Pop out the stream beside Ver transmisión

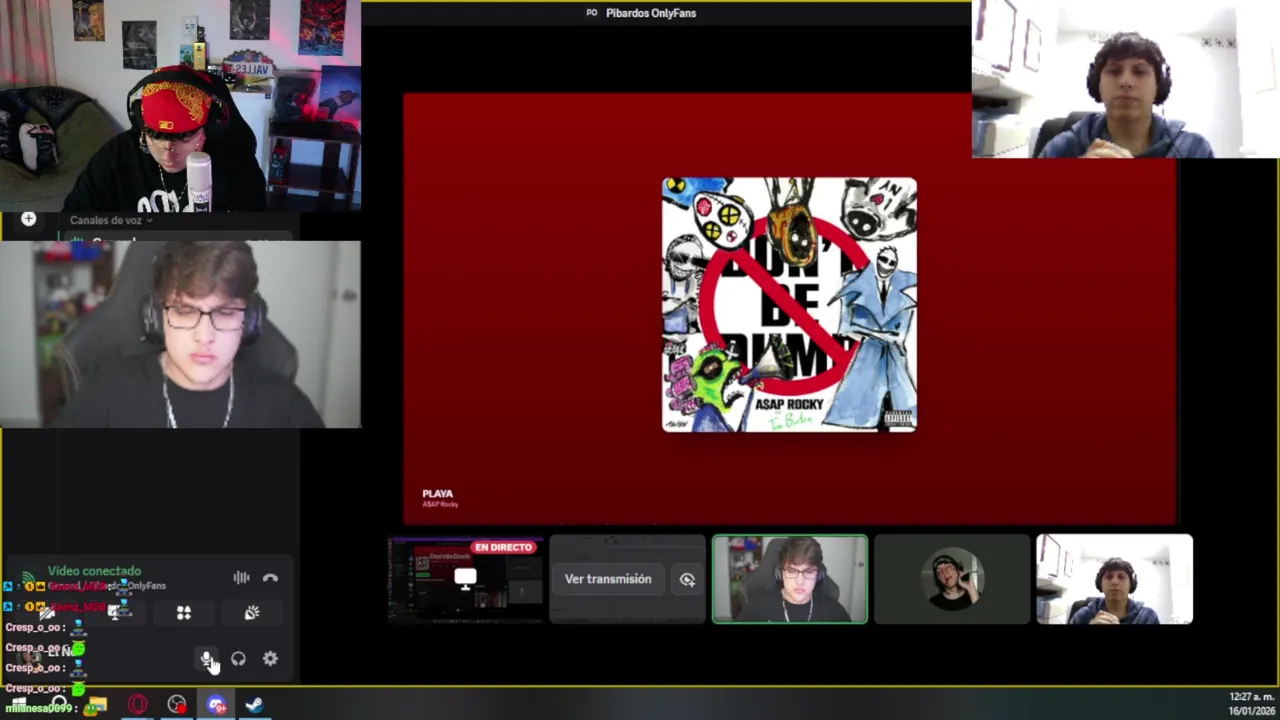(687, 579)
